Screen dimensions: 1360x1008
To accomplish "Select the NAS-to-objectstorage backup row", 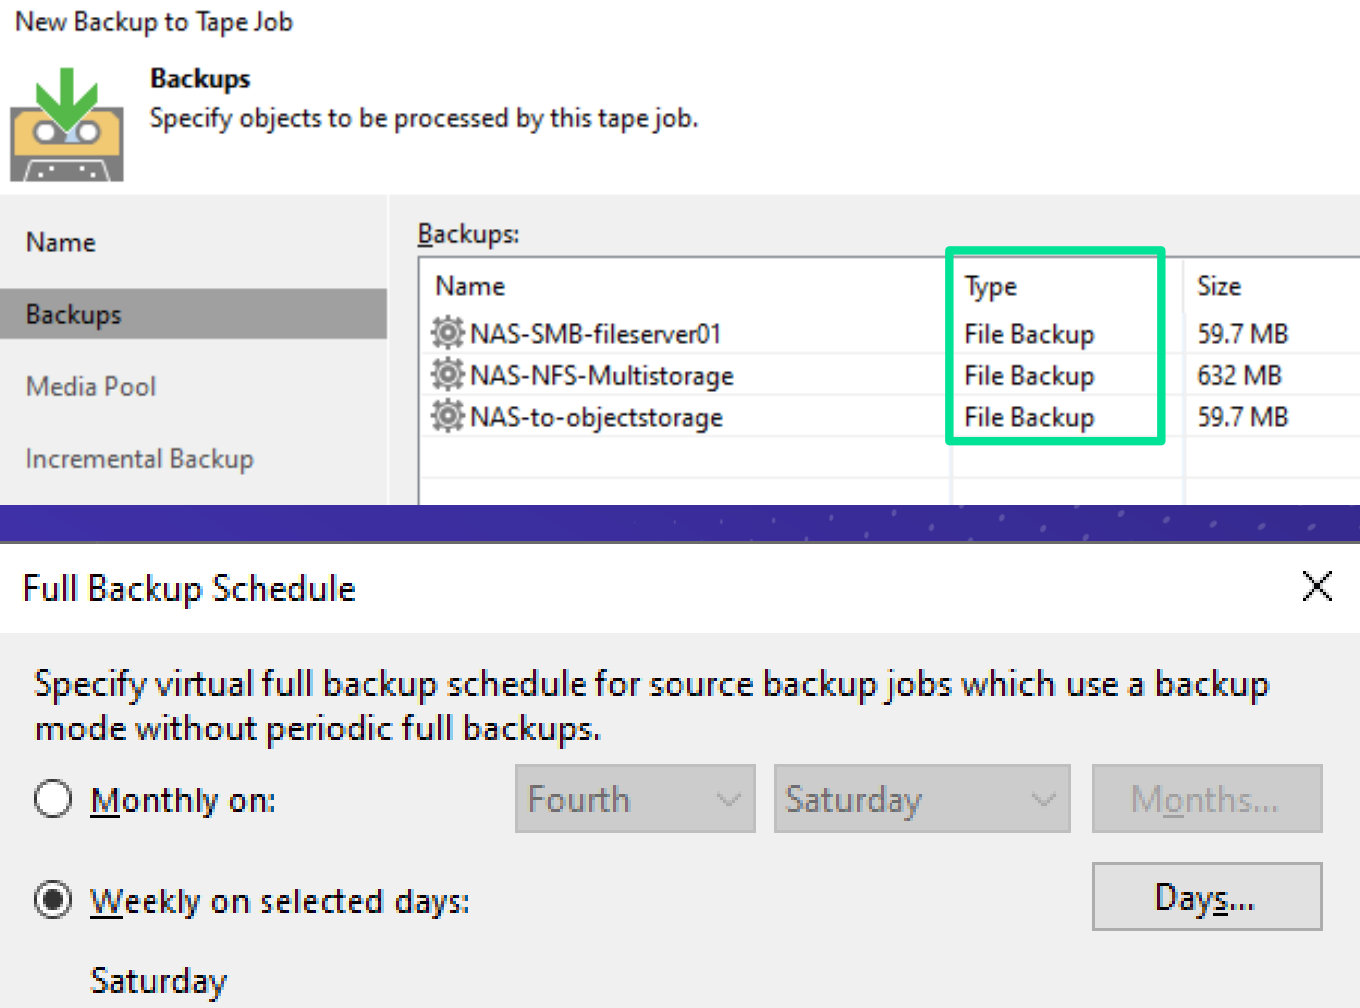I will [x=597, y=417].
